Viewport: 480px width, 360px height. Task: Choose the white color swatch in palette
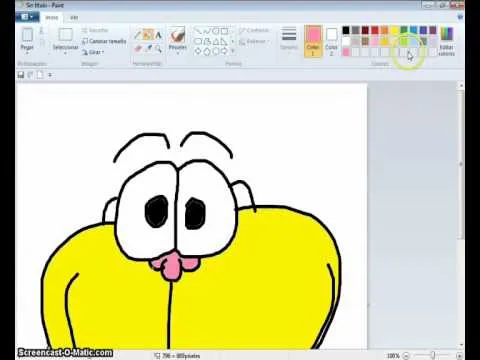click(x=346, y=41)
